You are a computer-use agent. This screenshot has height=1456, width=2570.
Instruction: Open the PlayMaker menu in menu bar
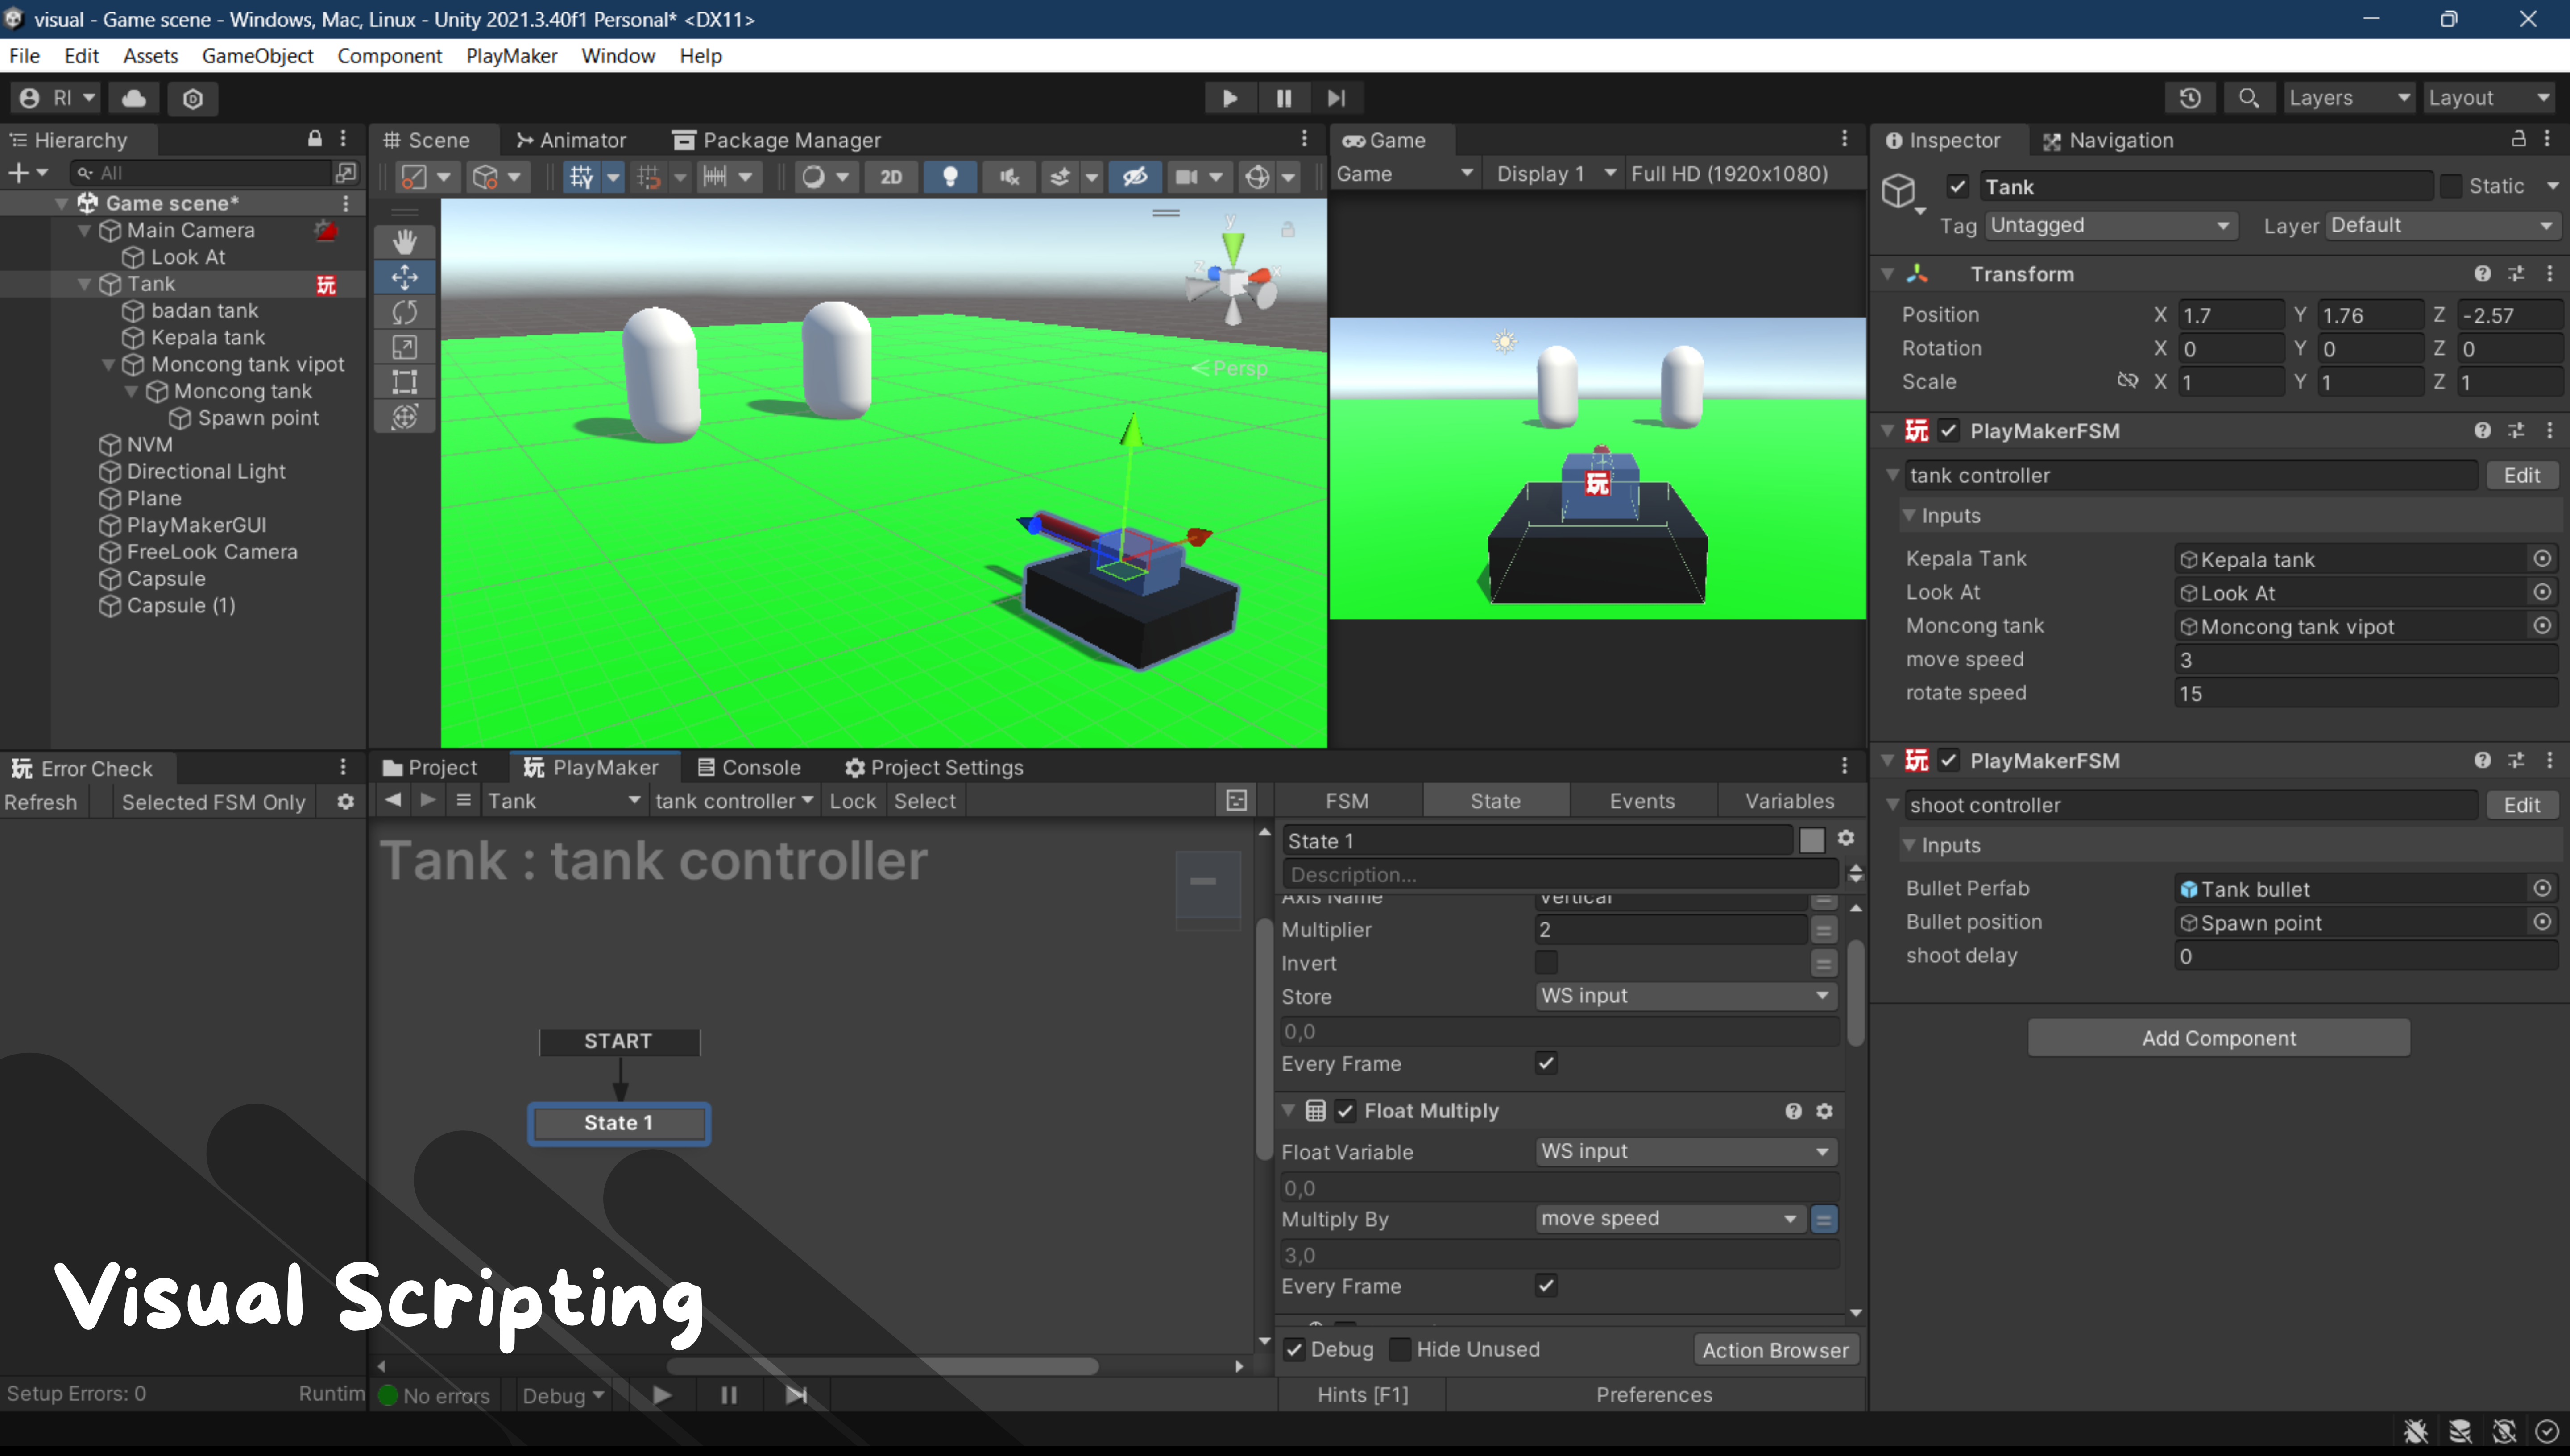(511, 56)
